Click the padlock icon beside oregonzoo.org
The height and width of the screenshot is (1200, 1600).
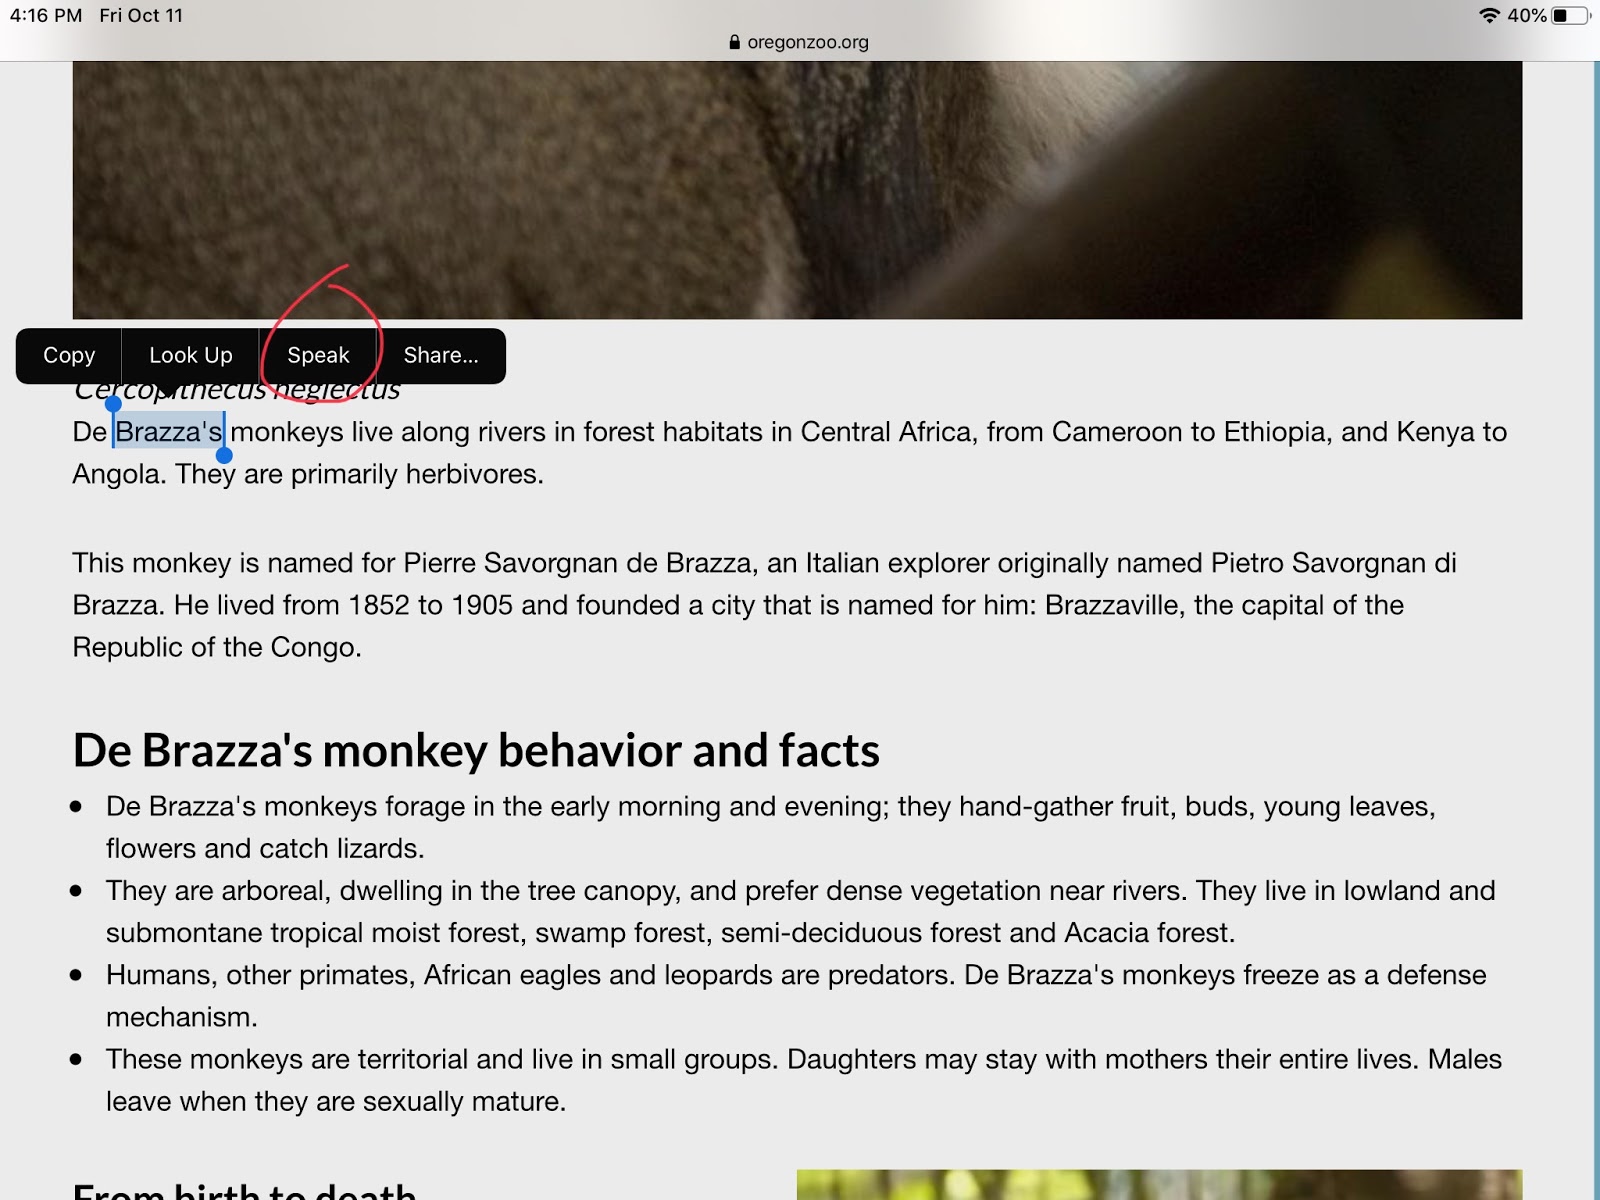(x=735, y=42)
